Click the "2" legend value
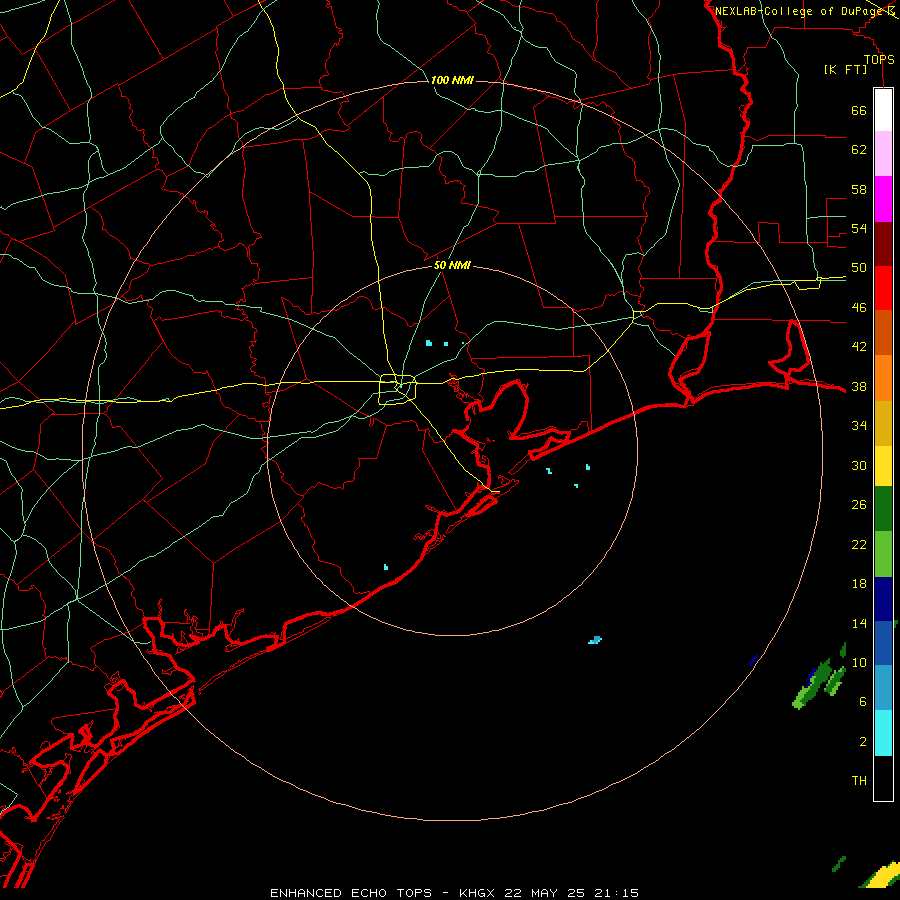This screenshot has height=900, width=900. click(x=863, y=742)
